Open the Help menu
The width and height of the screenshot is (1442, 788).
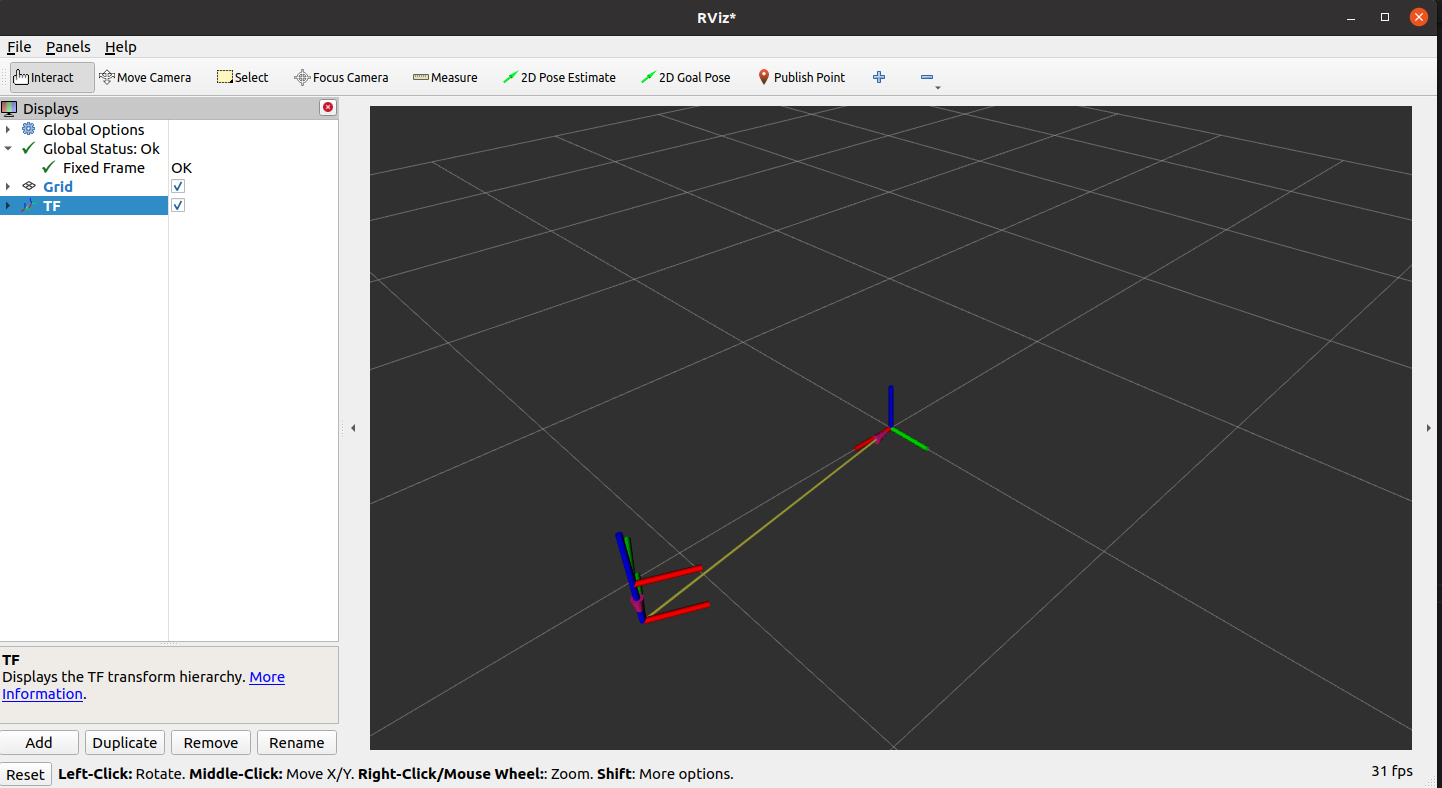click(x=121, y=47)
